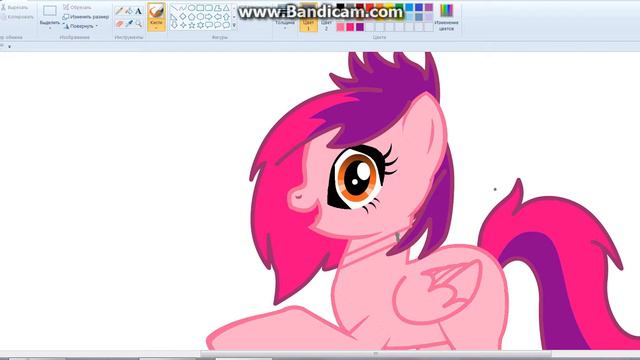Viewport: 640px width, 360px height.
Task: Move the shapes gallery down one row
Action: click(x=234, y=17)
